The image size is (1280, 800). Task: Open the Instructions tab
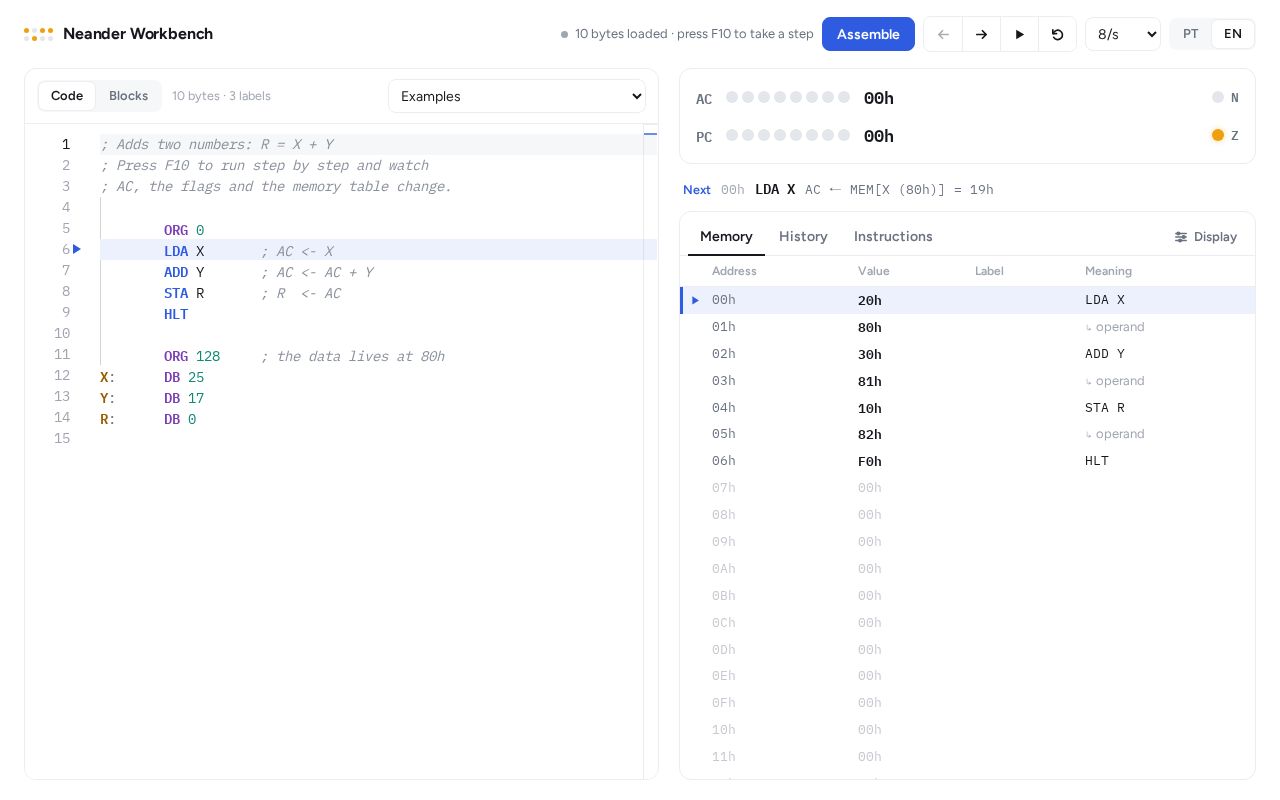pyautogui.click(x=893, y=237)
